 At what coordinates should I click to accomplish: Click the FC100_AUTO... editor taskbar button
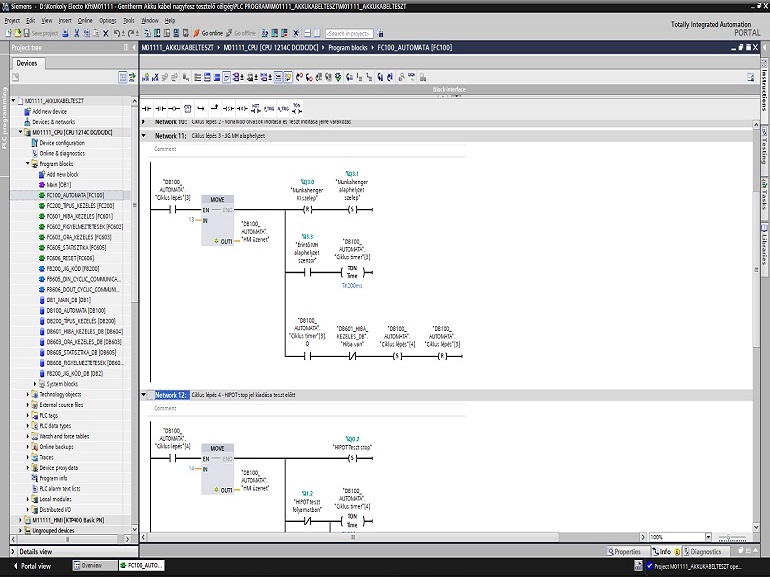tap(141, 566)
